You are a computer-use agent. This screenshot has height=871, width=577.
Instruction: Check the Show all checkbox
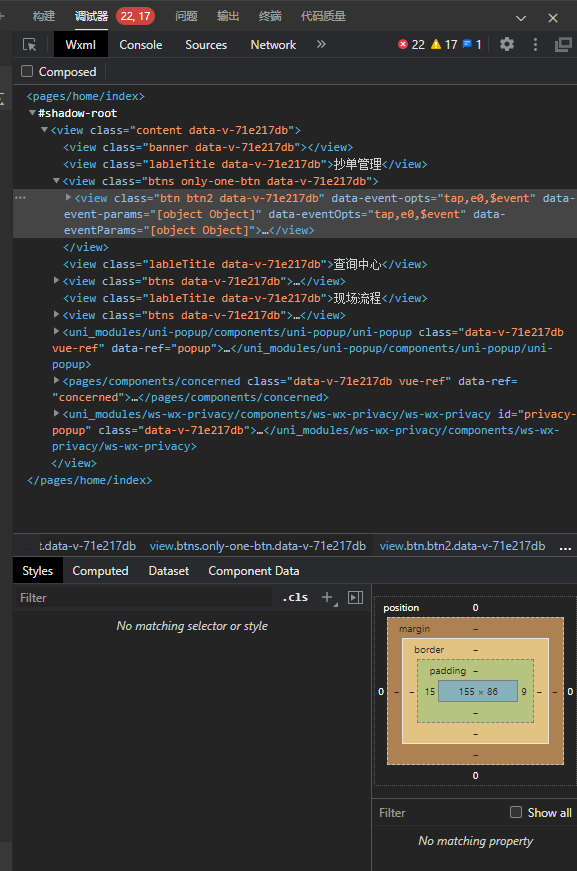516,812
